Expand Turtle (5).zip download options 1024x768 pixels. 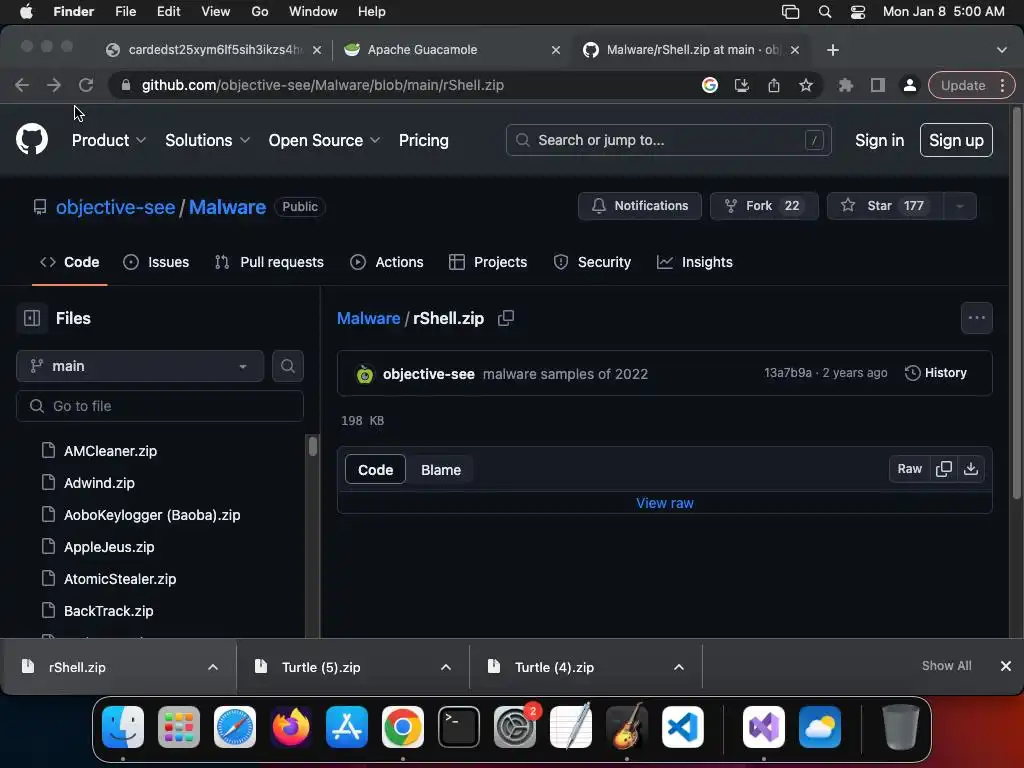tap(445, 667)
